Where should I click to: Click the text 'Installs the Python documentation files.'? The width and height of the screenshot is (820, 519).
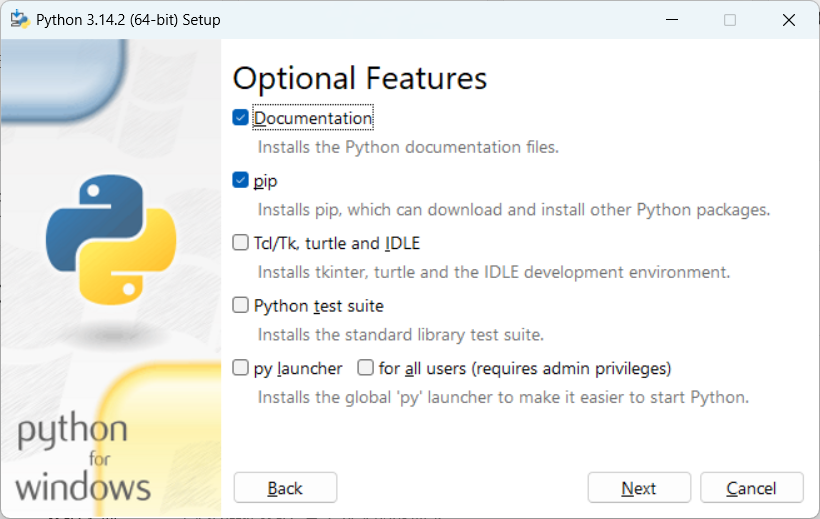[x=408, y=147]
